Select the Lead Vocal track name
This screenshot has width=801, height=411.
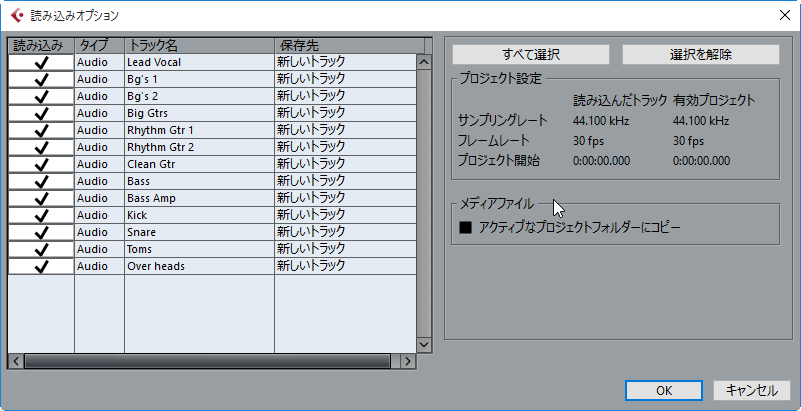click(154, 62)
